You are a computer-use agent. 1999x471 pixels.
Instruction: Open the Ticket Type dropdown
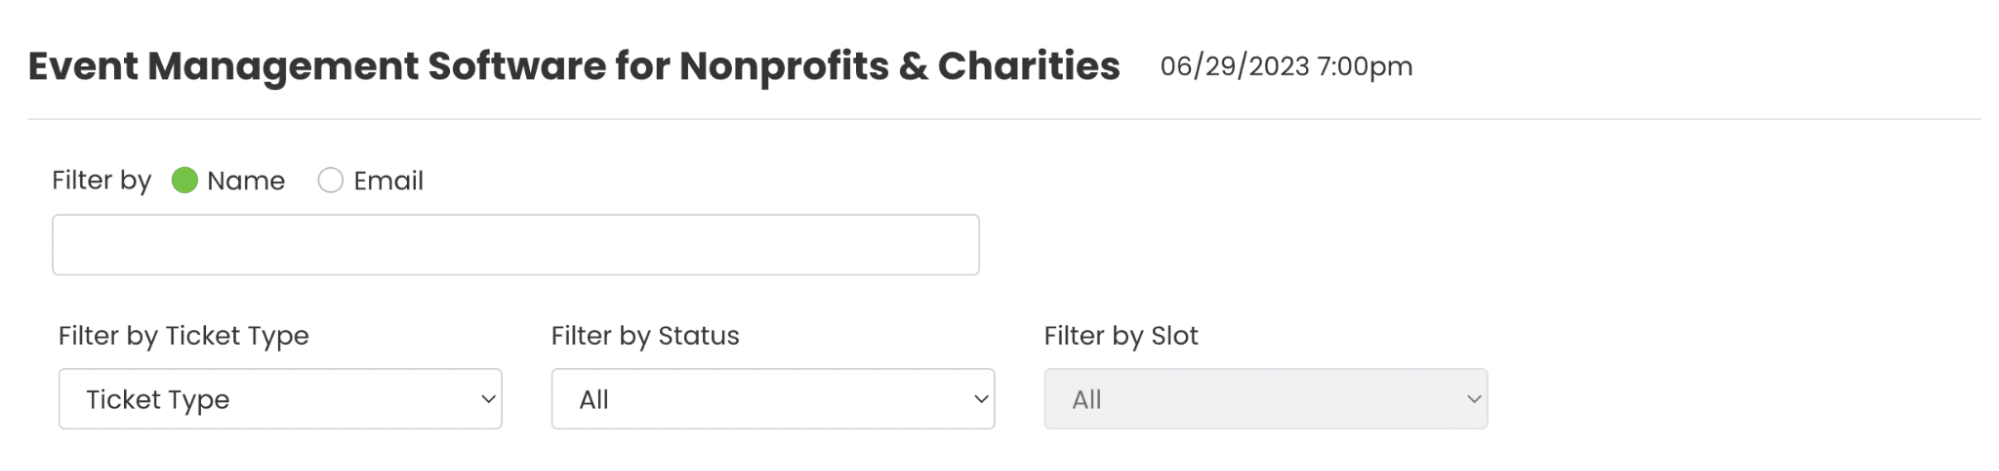click(280, 399)
